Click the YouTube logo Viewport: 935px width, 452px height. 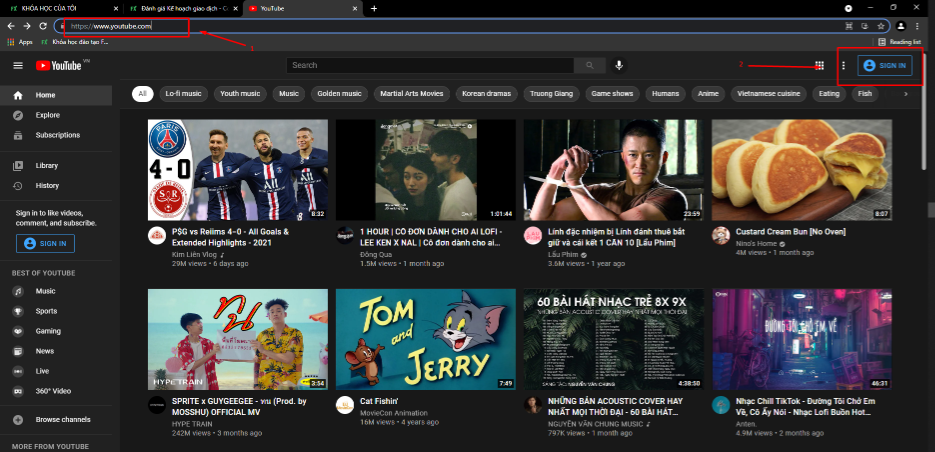[x=57, y=66]
